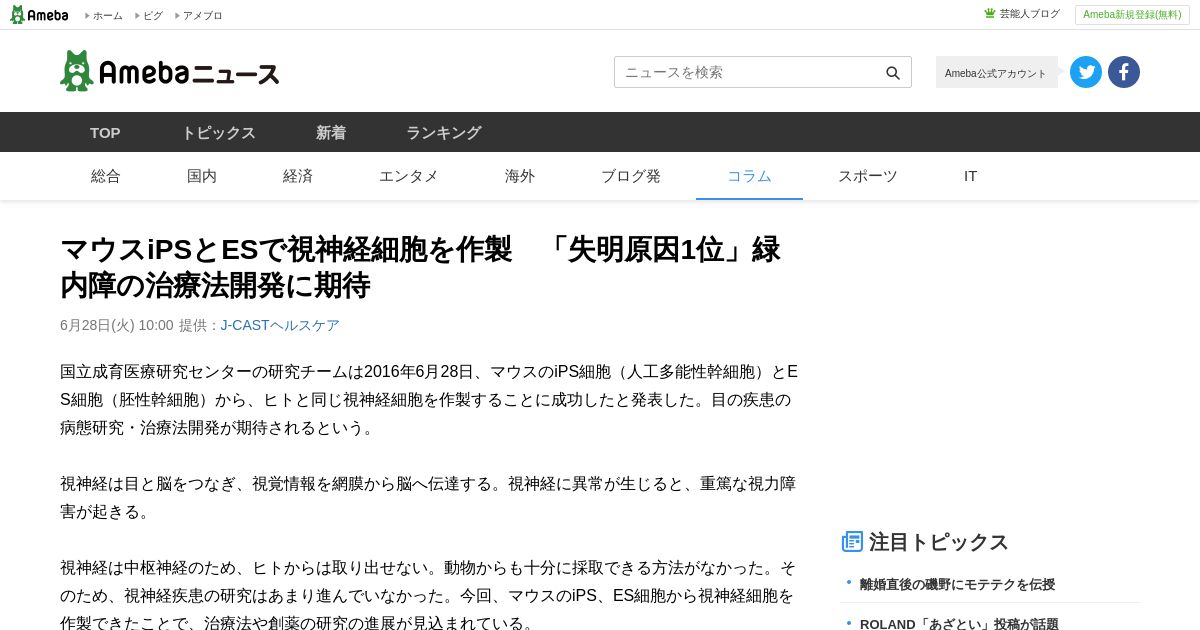
Task: Click the Ameba logo in the top bar
Action: pyautogui.click(x=39, y=15)
